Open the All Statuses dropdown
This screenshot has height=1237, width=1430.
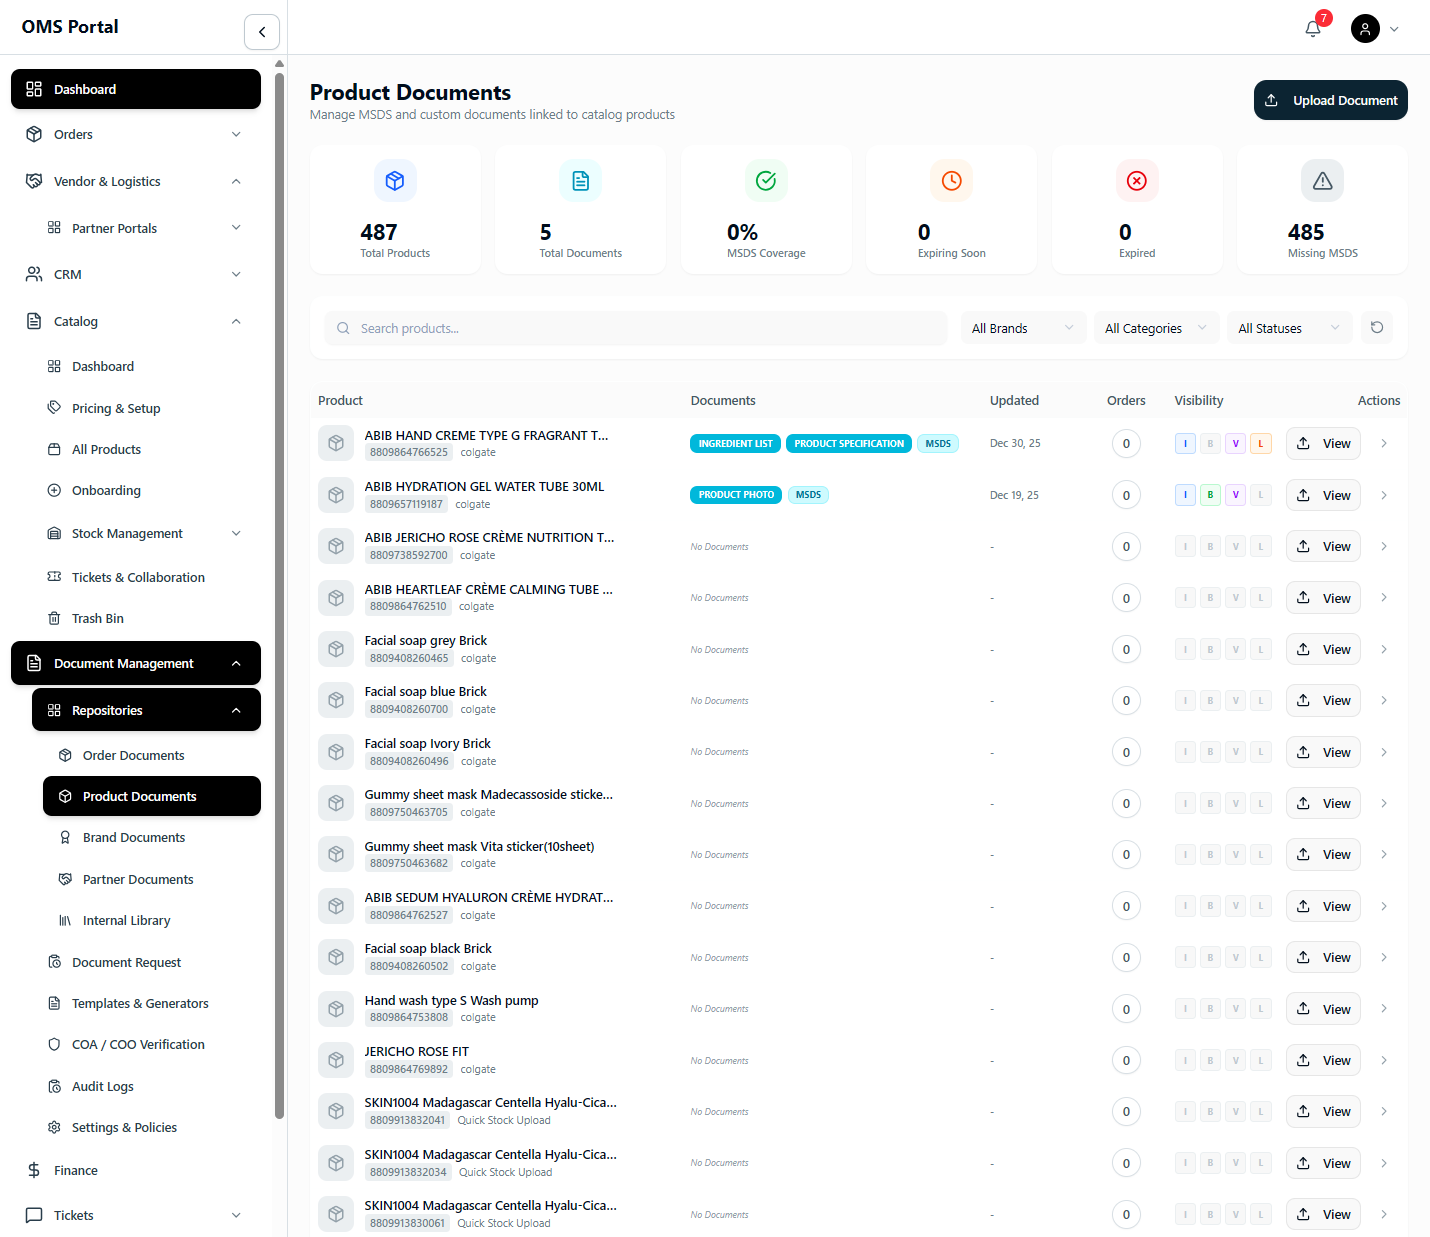(1289, 328)
